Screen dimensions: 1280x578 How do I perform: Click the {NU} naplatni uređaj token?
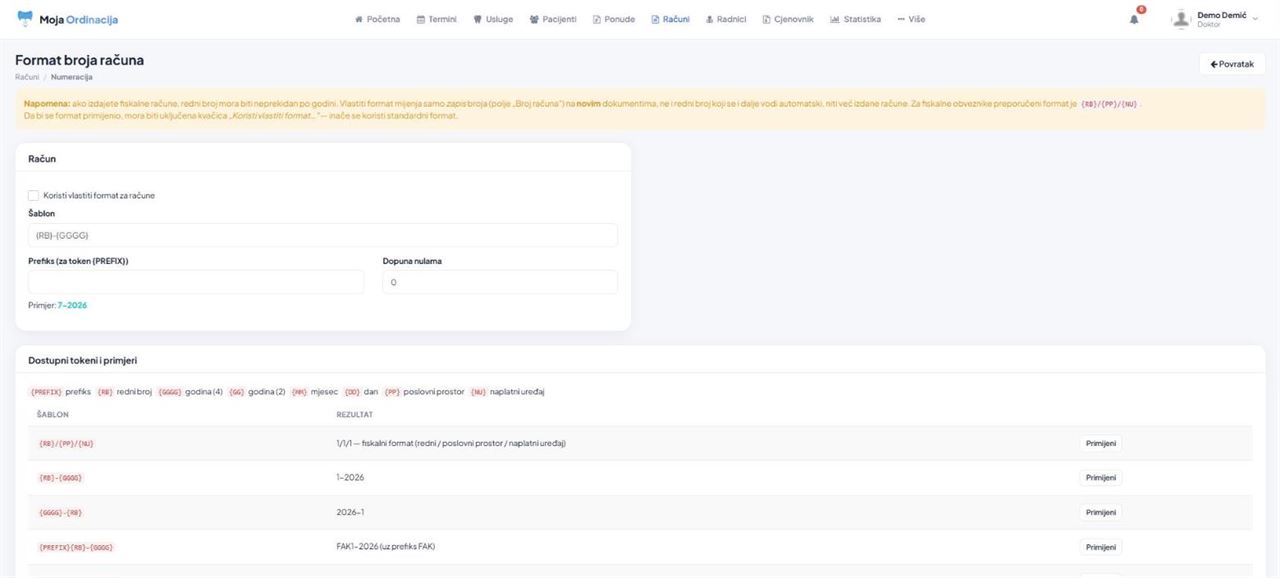pos(478,392)
